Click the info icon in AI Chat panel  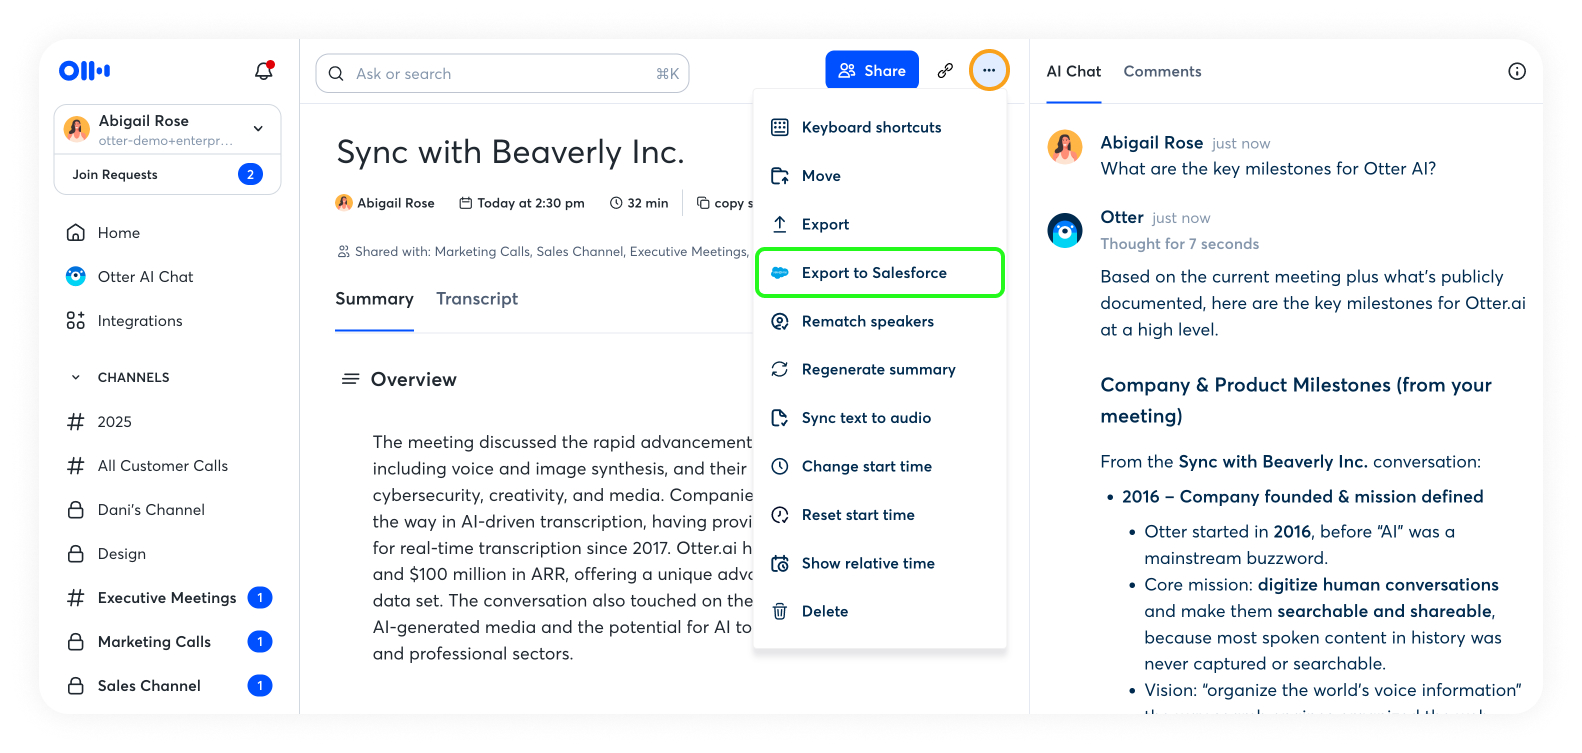click(1517, 71)
